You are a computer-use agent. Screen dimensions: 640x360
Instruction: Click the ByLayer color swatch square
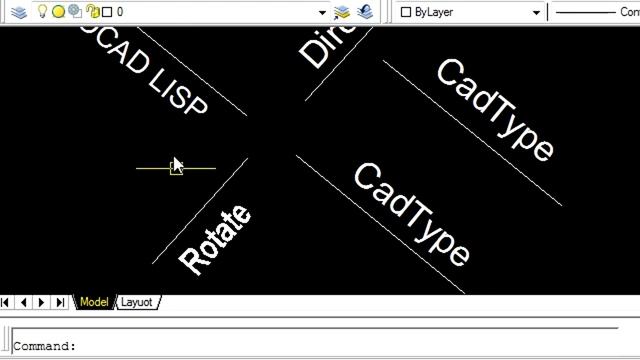click(406, 12)
